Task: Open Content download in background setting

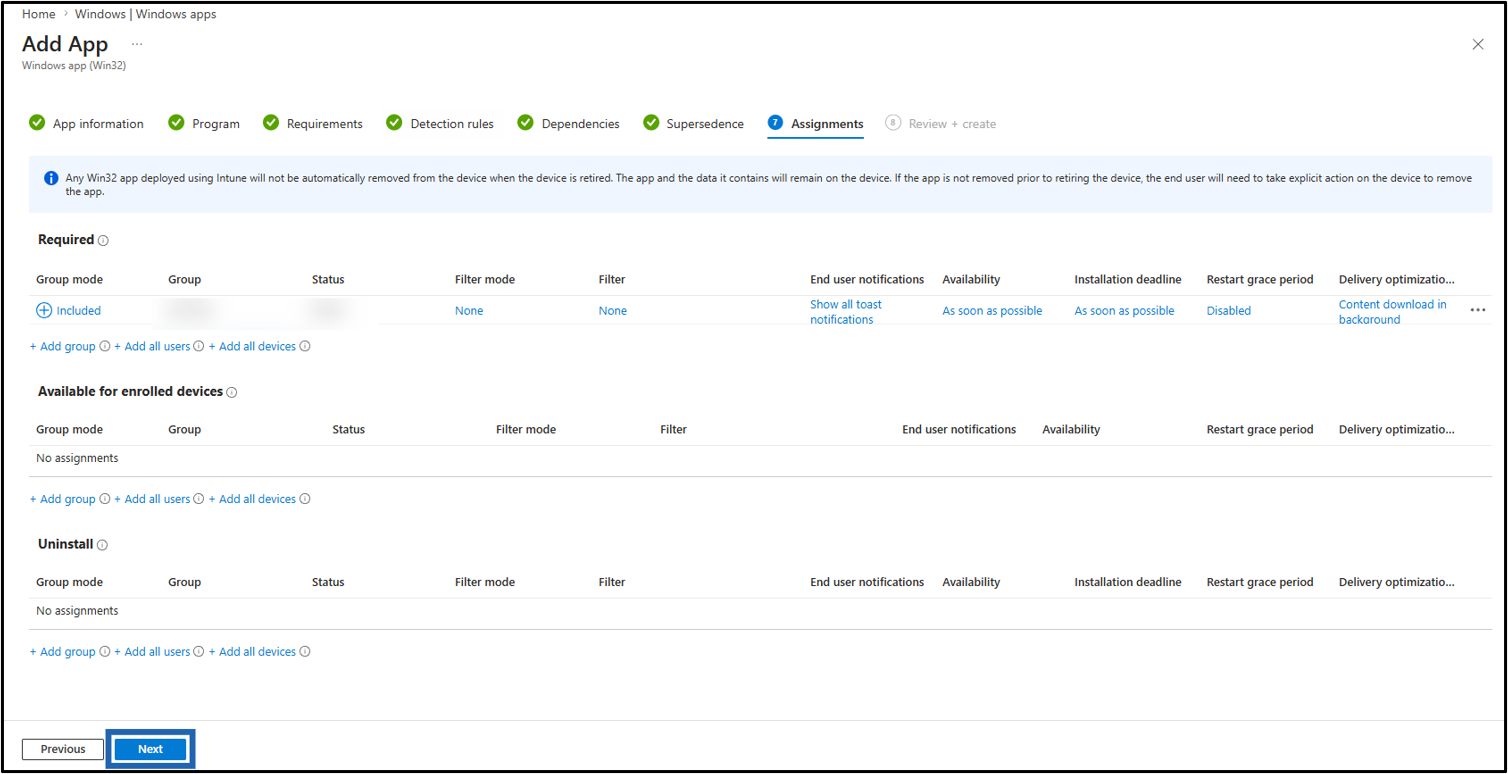Action: pos(1393,312)
